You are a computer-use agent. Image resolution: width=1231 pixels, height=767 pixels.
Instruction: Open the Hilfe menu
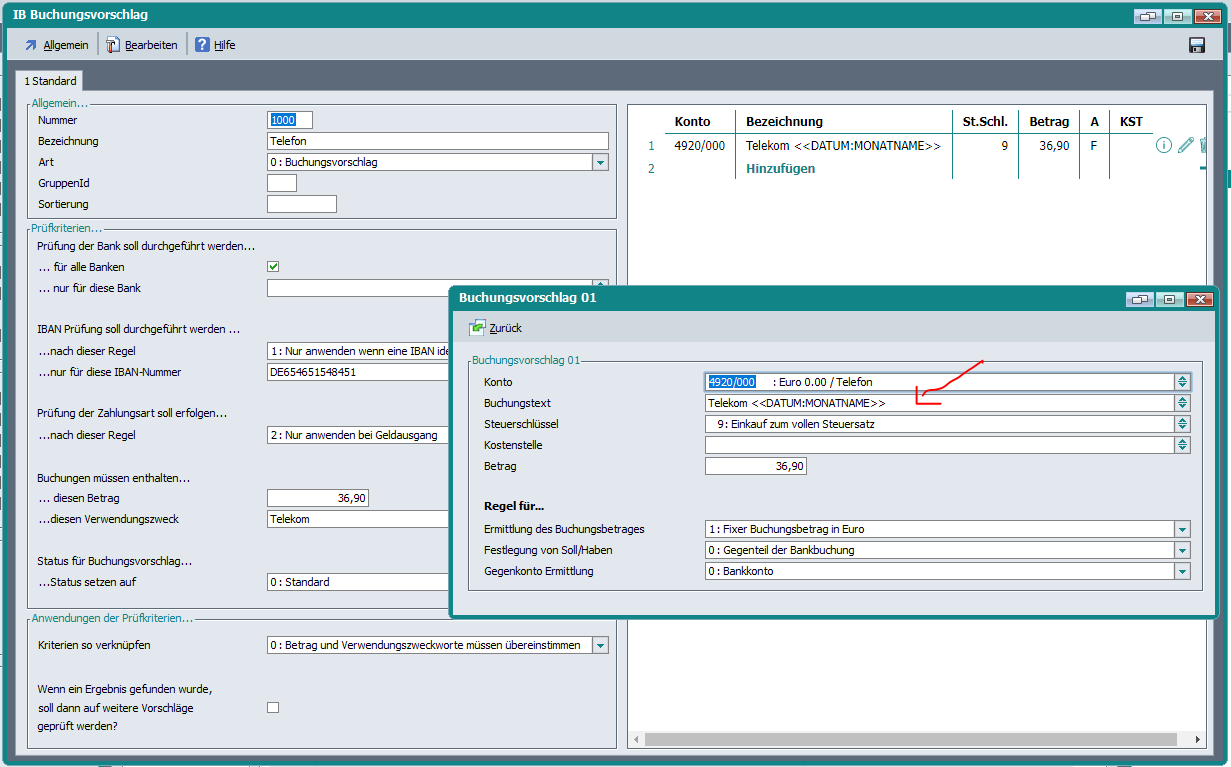tap(215, 45)
